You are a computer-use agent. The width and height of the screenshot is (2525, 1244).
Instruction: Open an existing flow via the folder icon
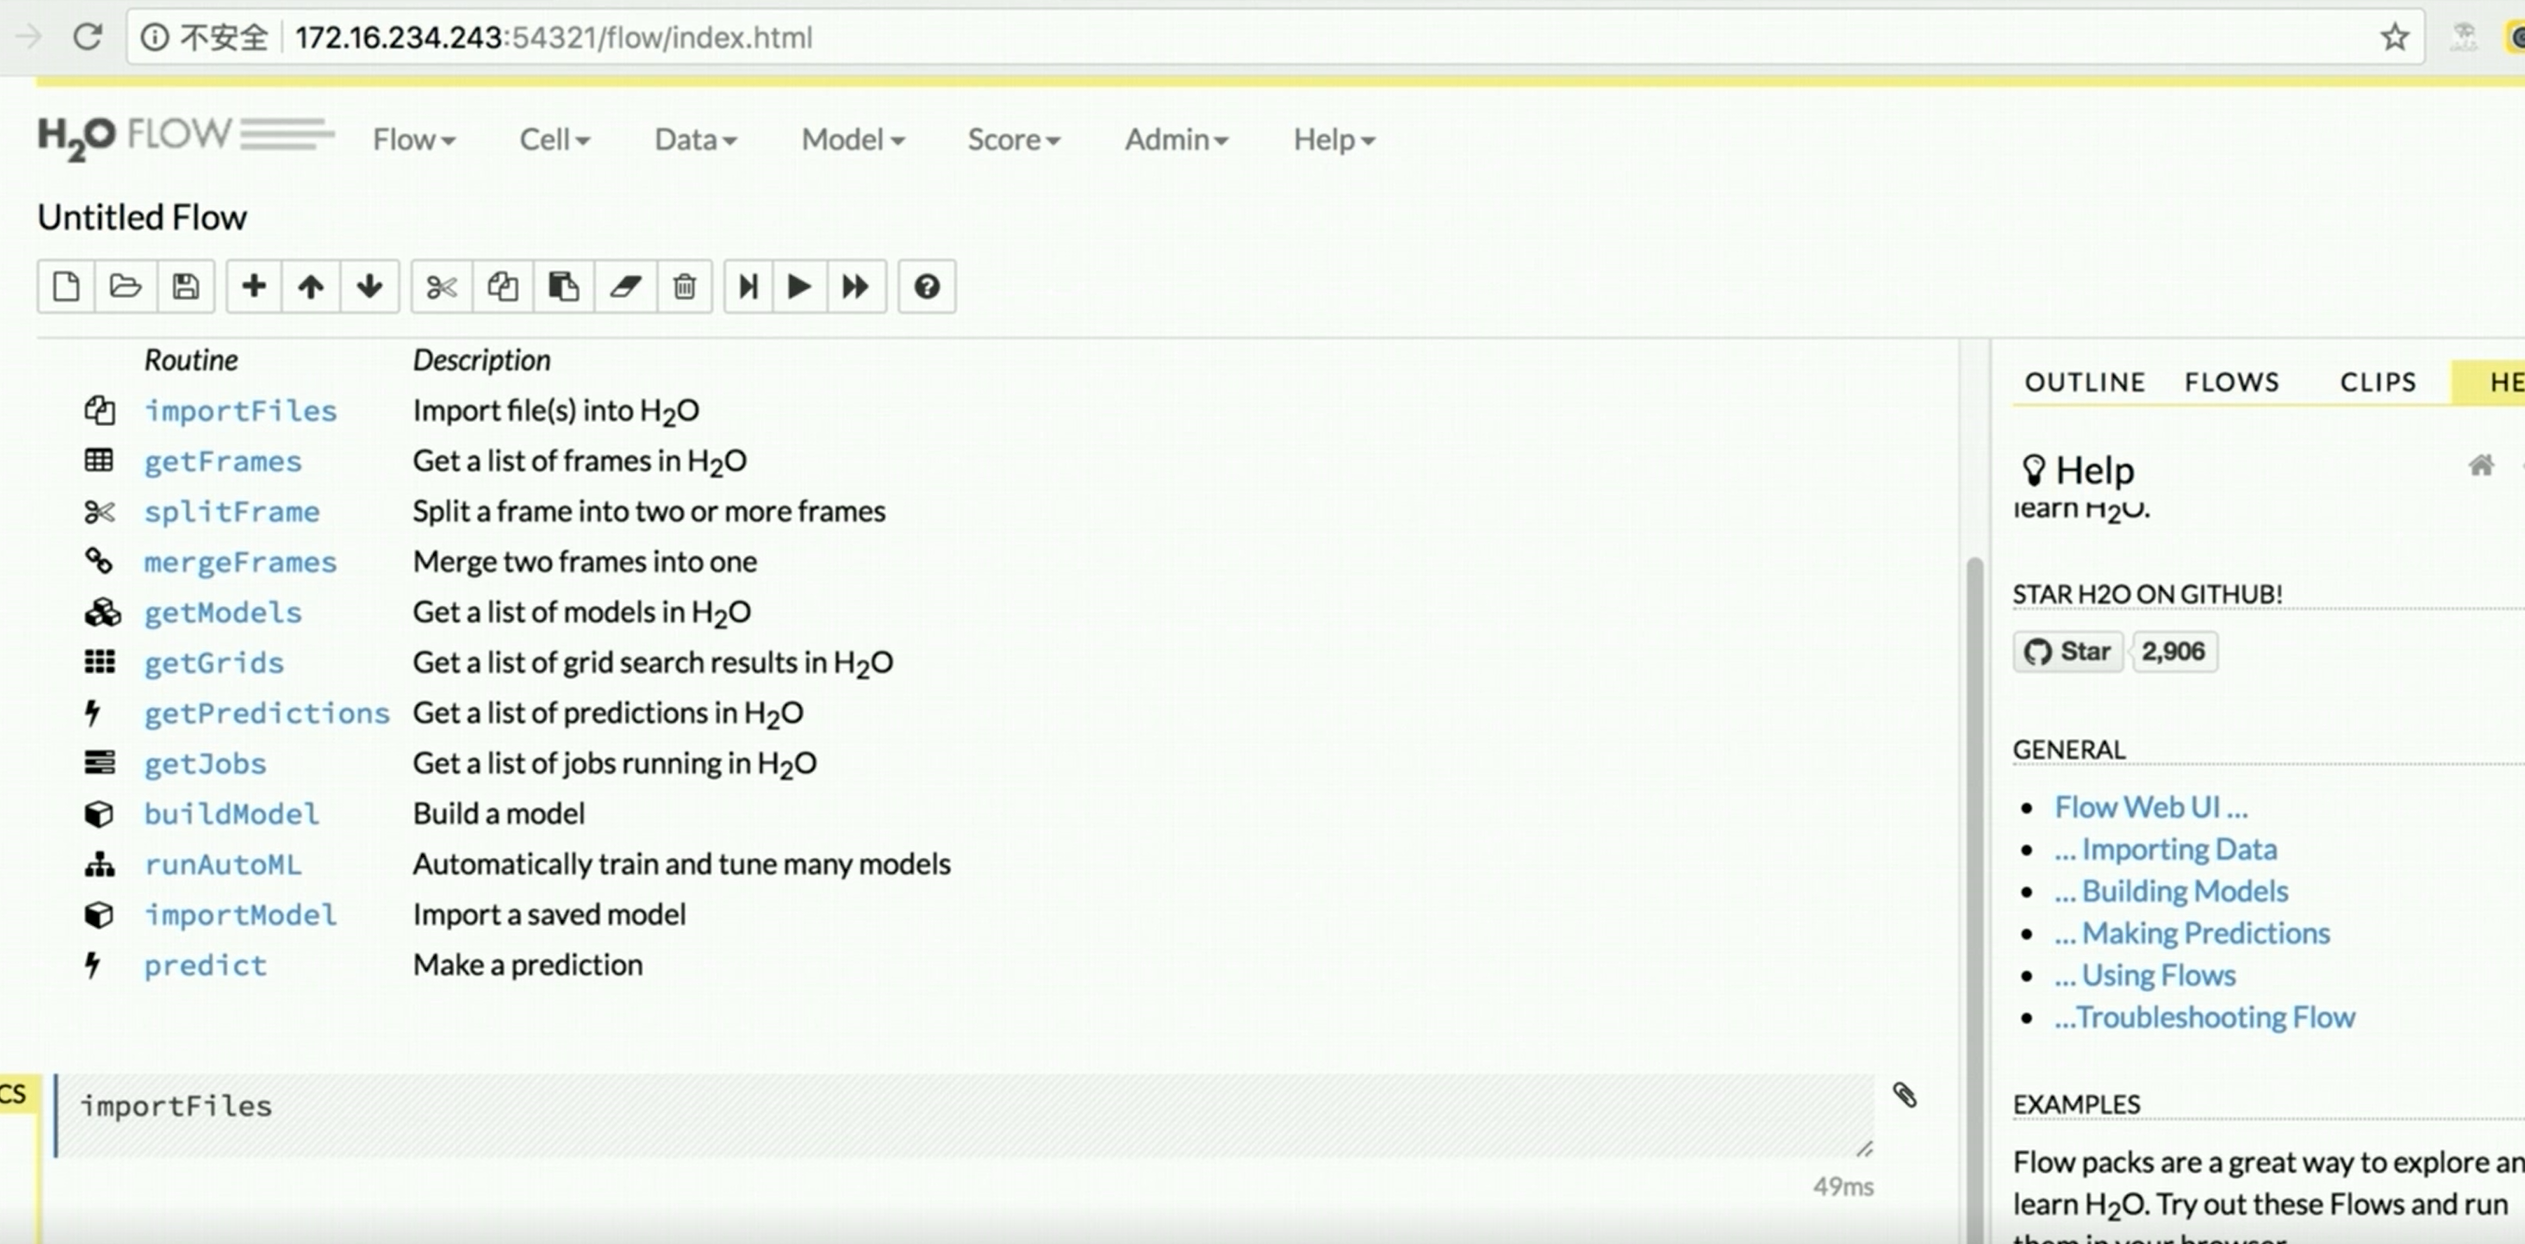[x=125, y=287]
